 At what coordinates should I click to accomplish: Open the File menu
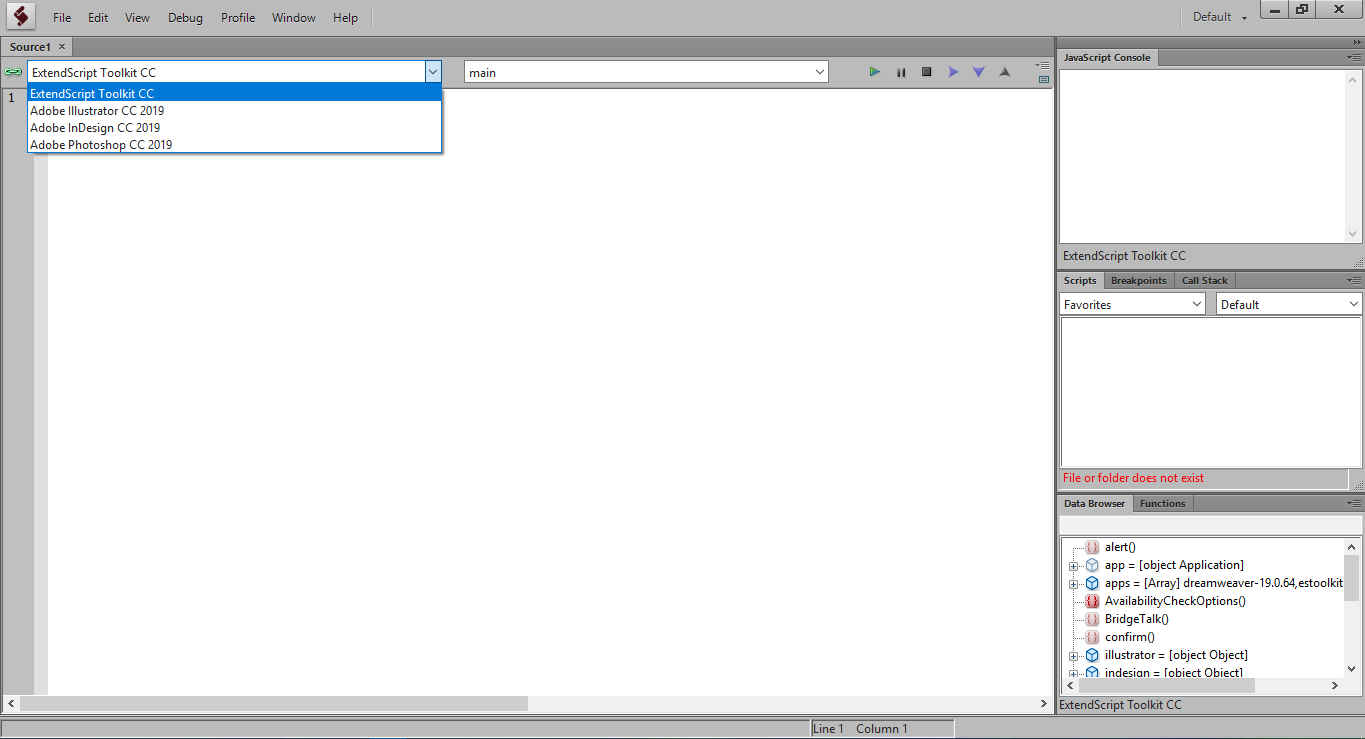pos(62,17)
